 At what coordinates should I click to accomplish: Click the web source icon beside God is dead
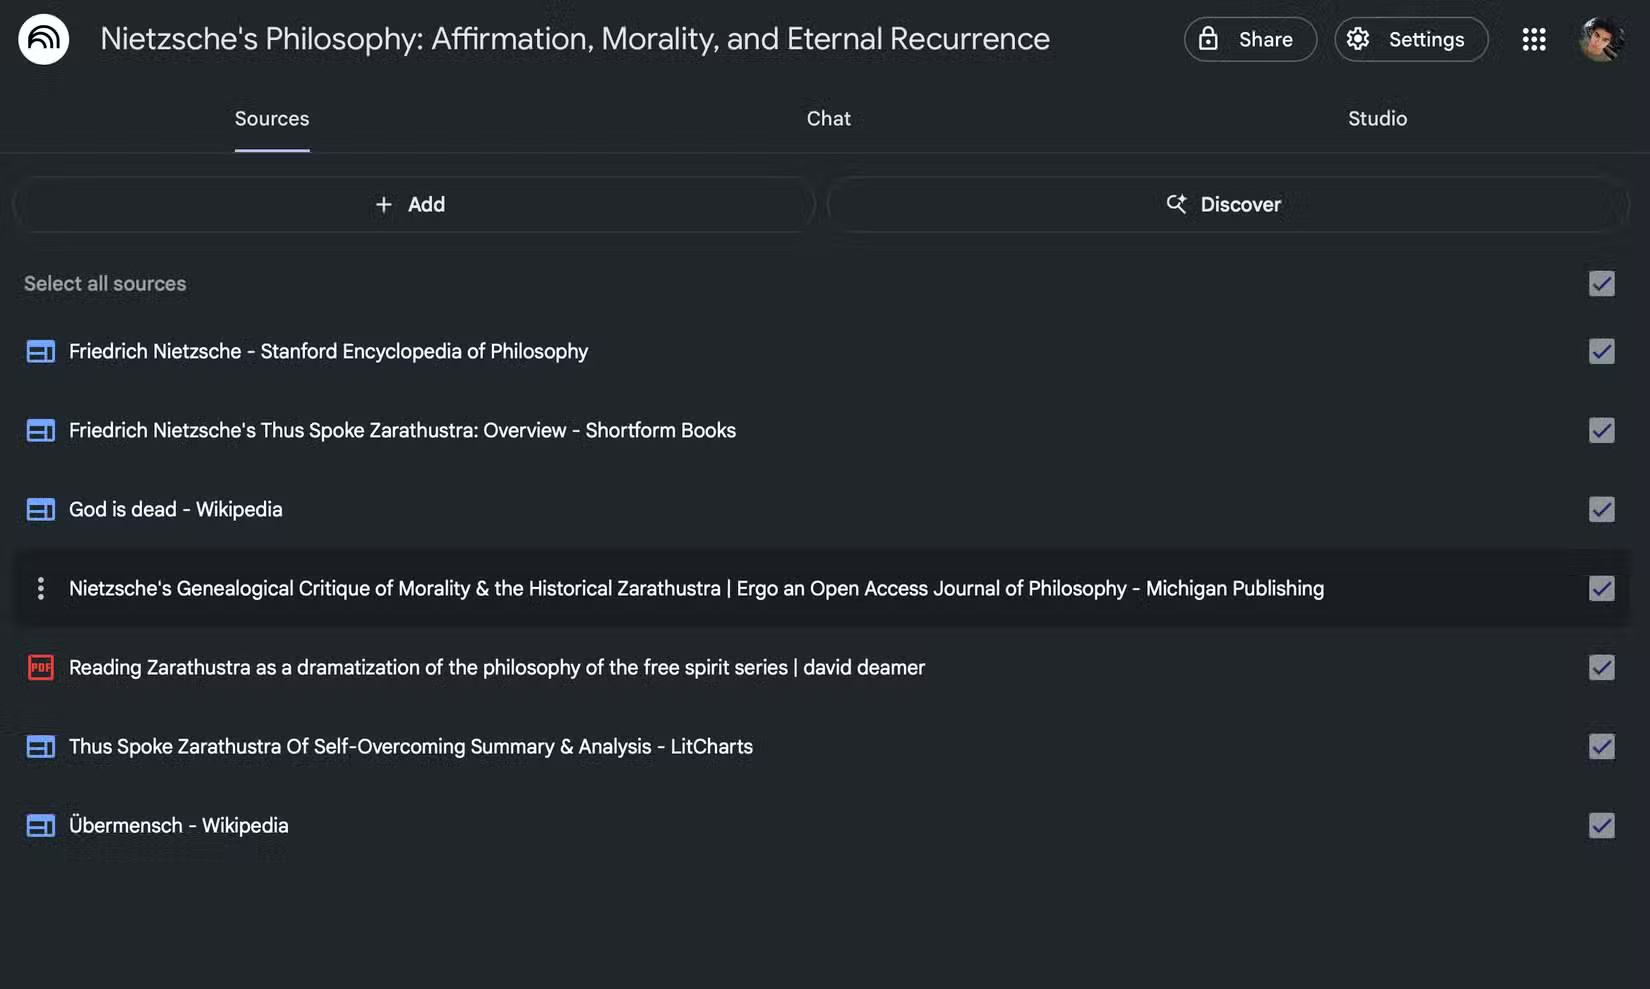click(40, 509)
